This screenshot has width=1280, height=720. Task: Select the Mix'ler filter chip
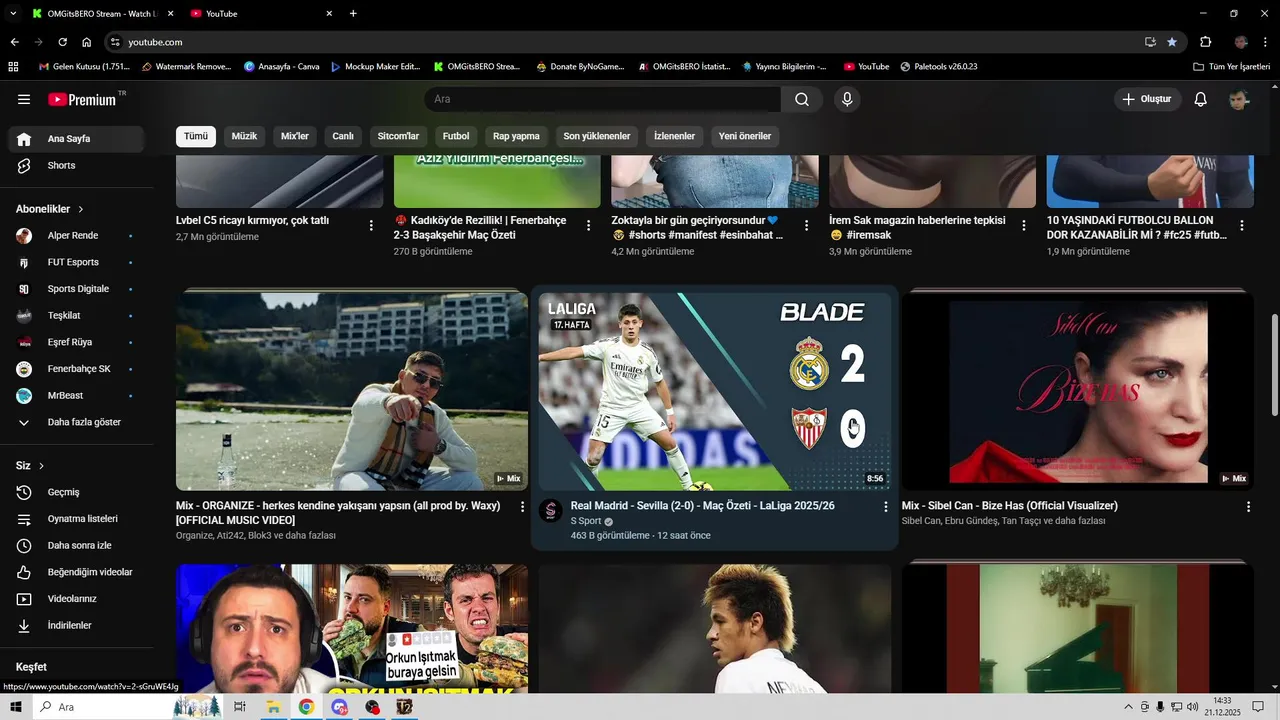295,136
